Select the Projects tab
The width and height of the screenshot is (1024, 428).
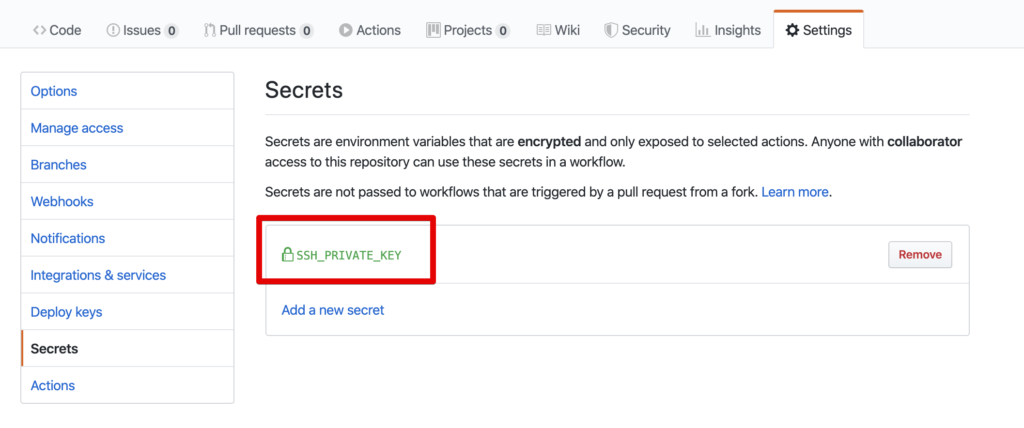coord(468,30)
